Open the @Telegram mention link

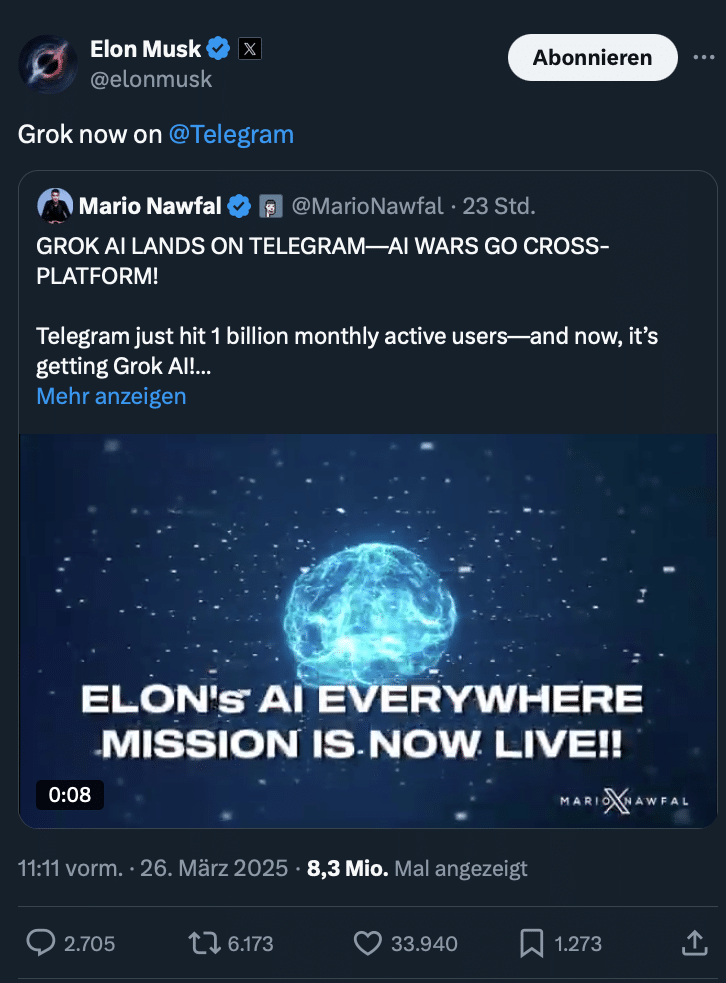click(231, 135)
